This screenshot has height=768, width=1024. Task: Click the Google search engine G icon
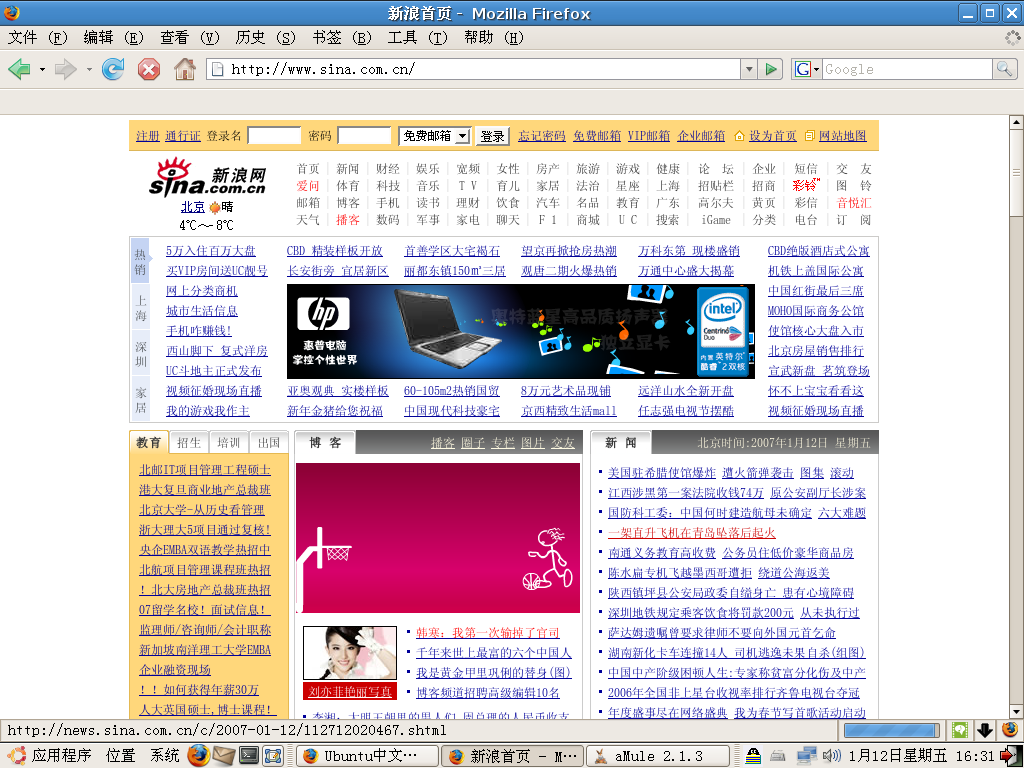point(803,69)
